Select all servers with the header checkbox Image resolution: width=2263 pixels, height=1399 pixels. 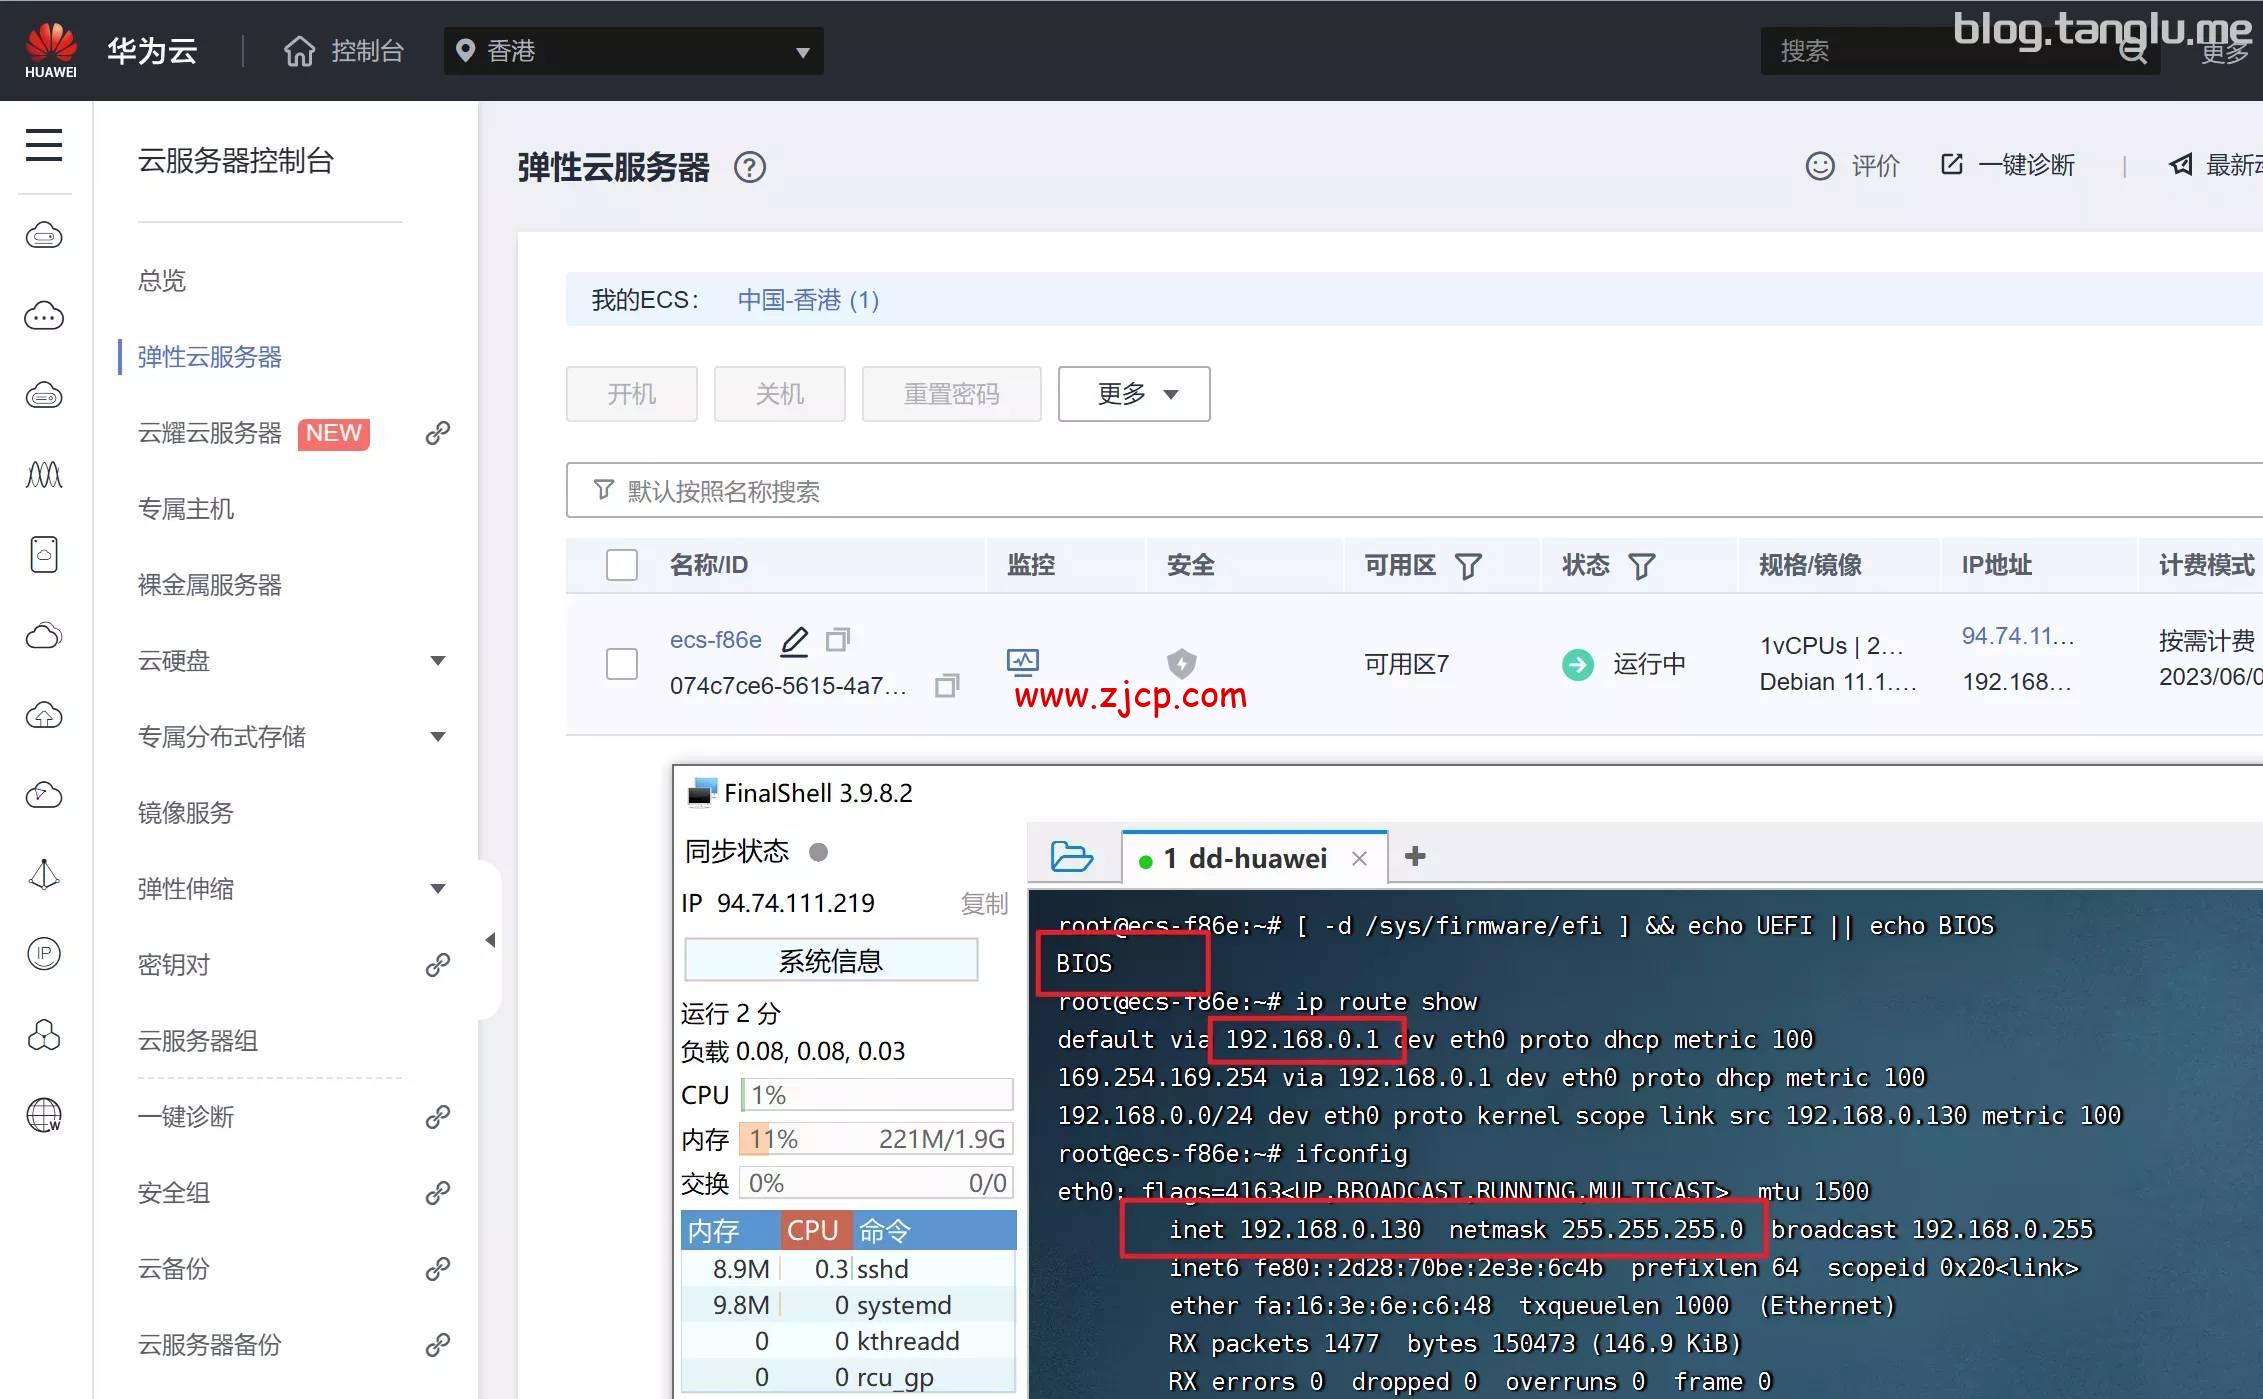tap(621, 565)
